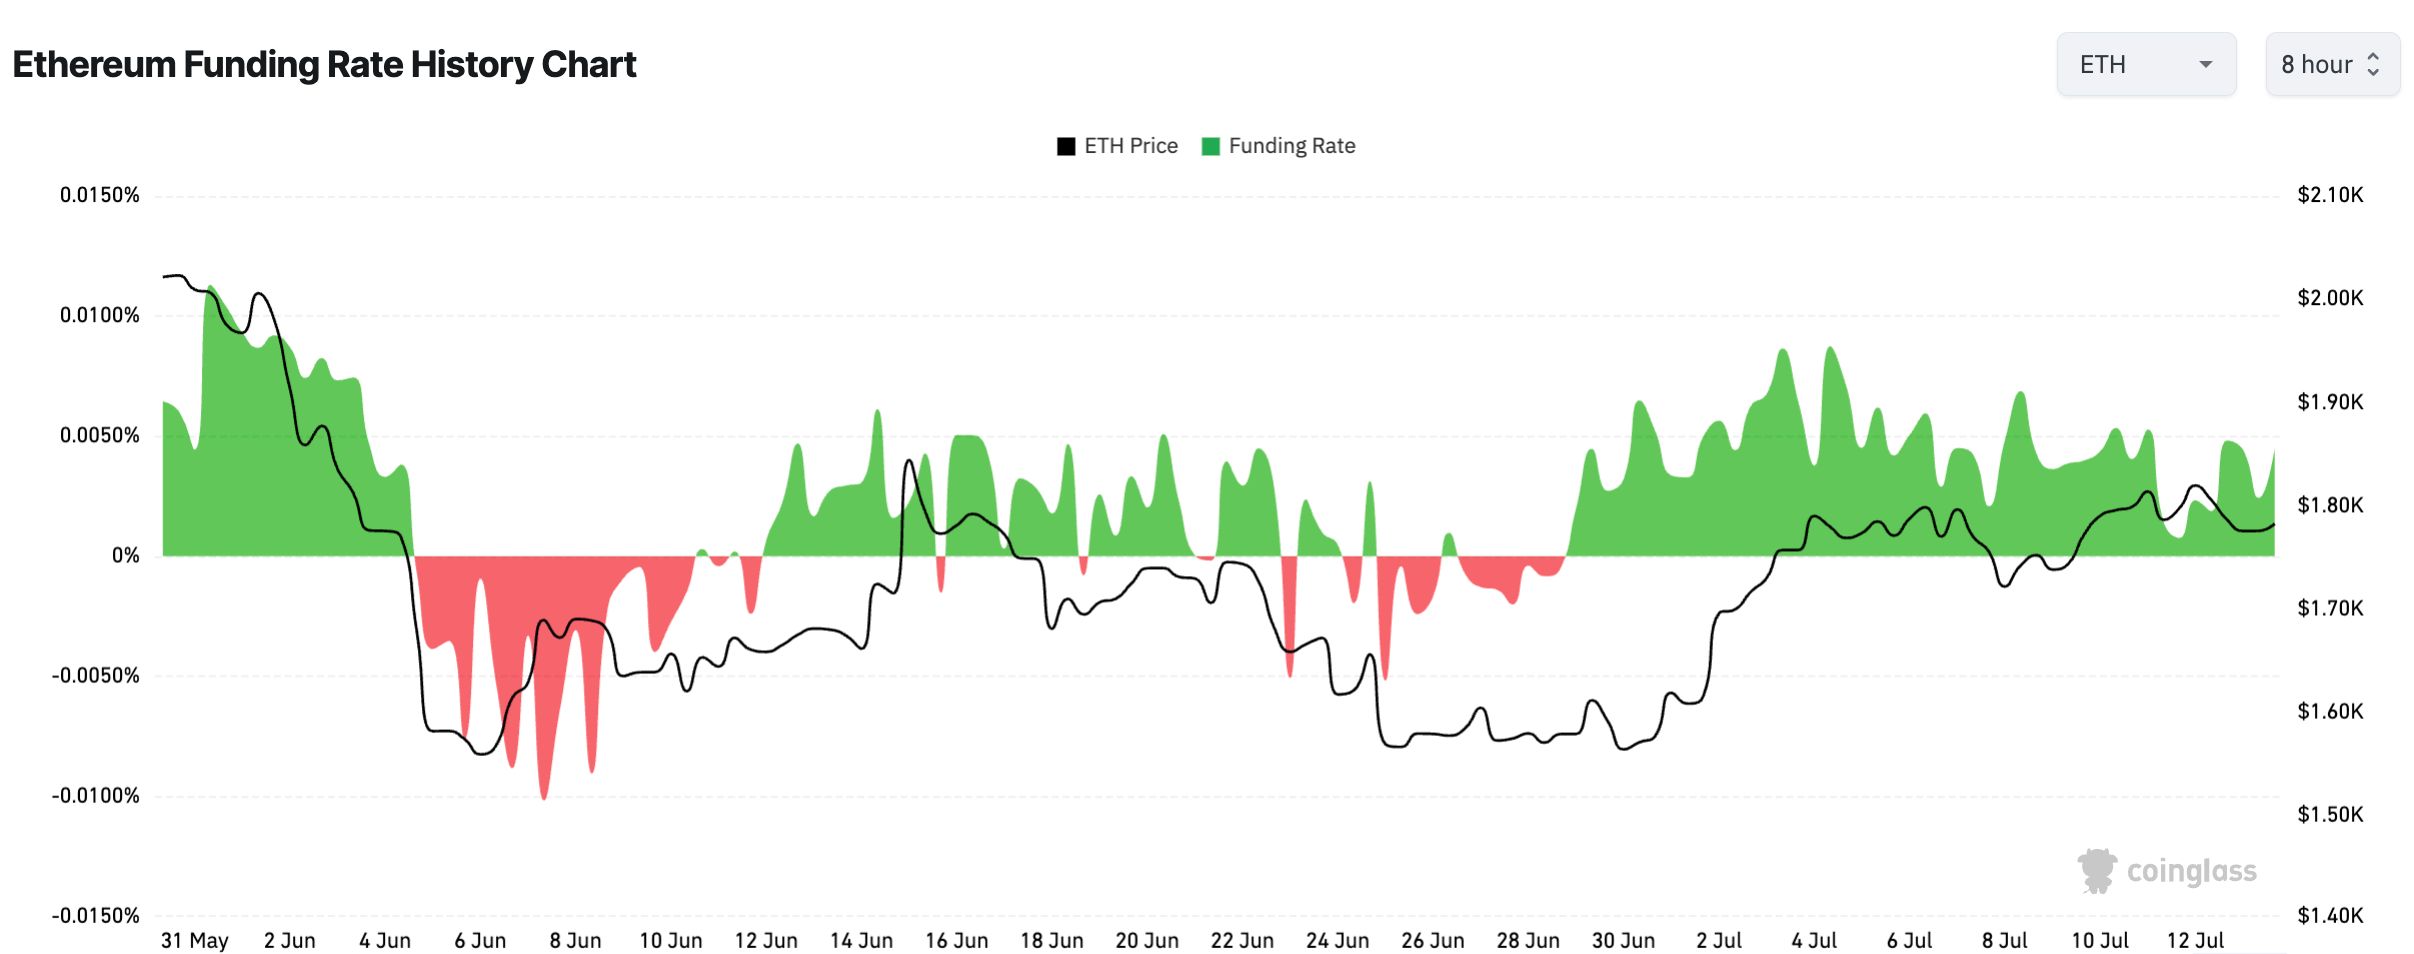Screen dimensions: 2414x954
Task: Click the $2.10K price axis label
Action: (x=2330, y=195)
